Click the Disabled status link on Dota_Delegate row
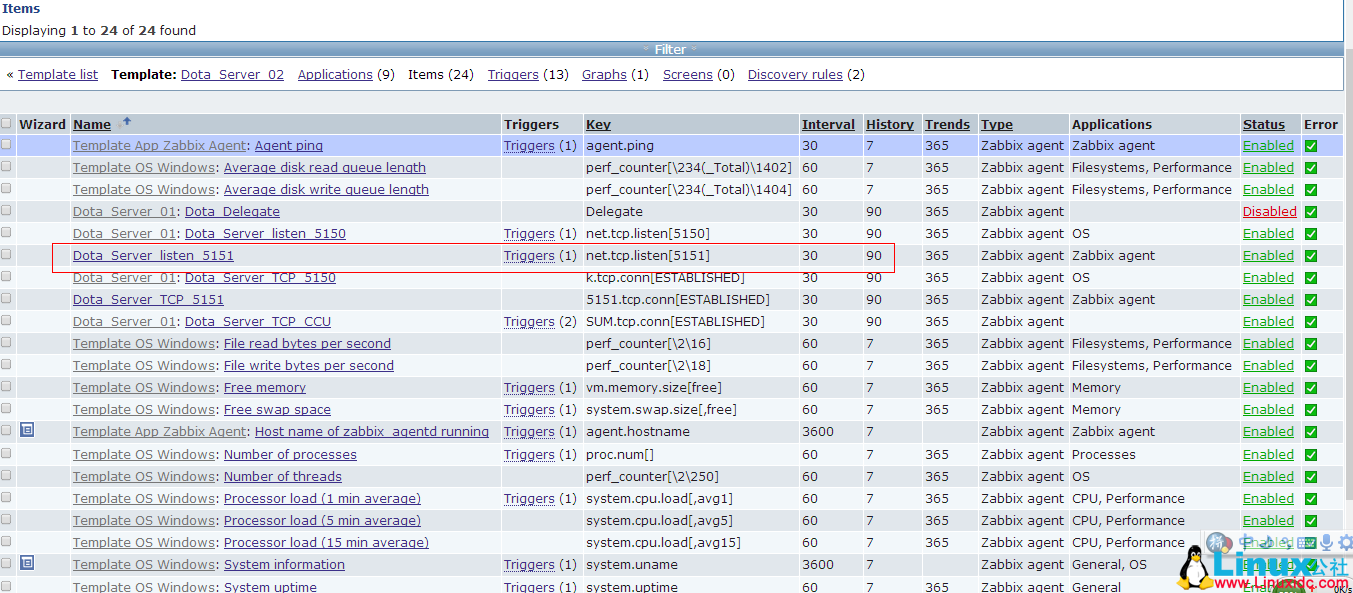Image resolution: width=1353 pixels, height=593 pixels. (x=1270, y=211)
